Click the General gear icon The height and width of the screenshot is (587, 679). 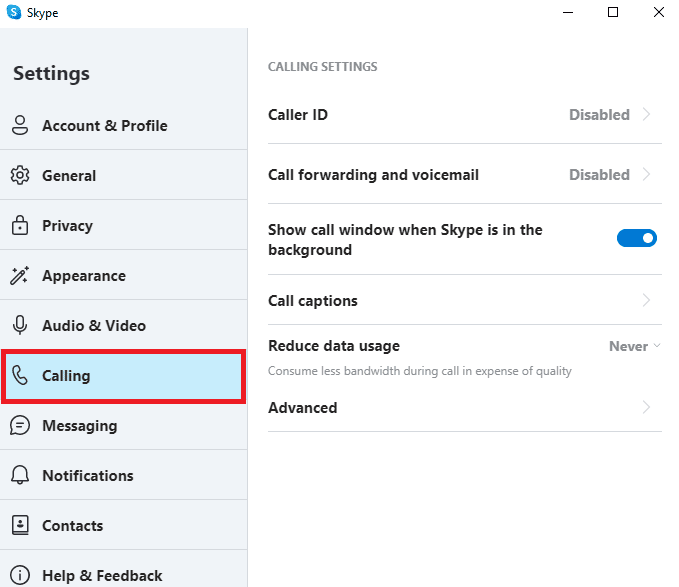20,175
